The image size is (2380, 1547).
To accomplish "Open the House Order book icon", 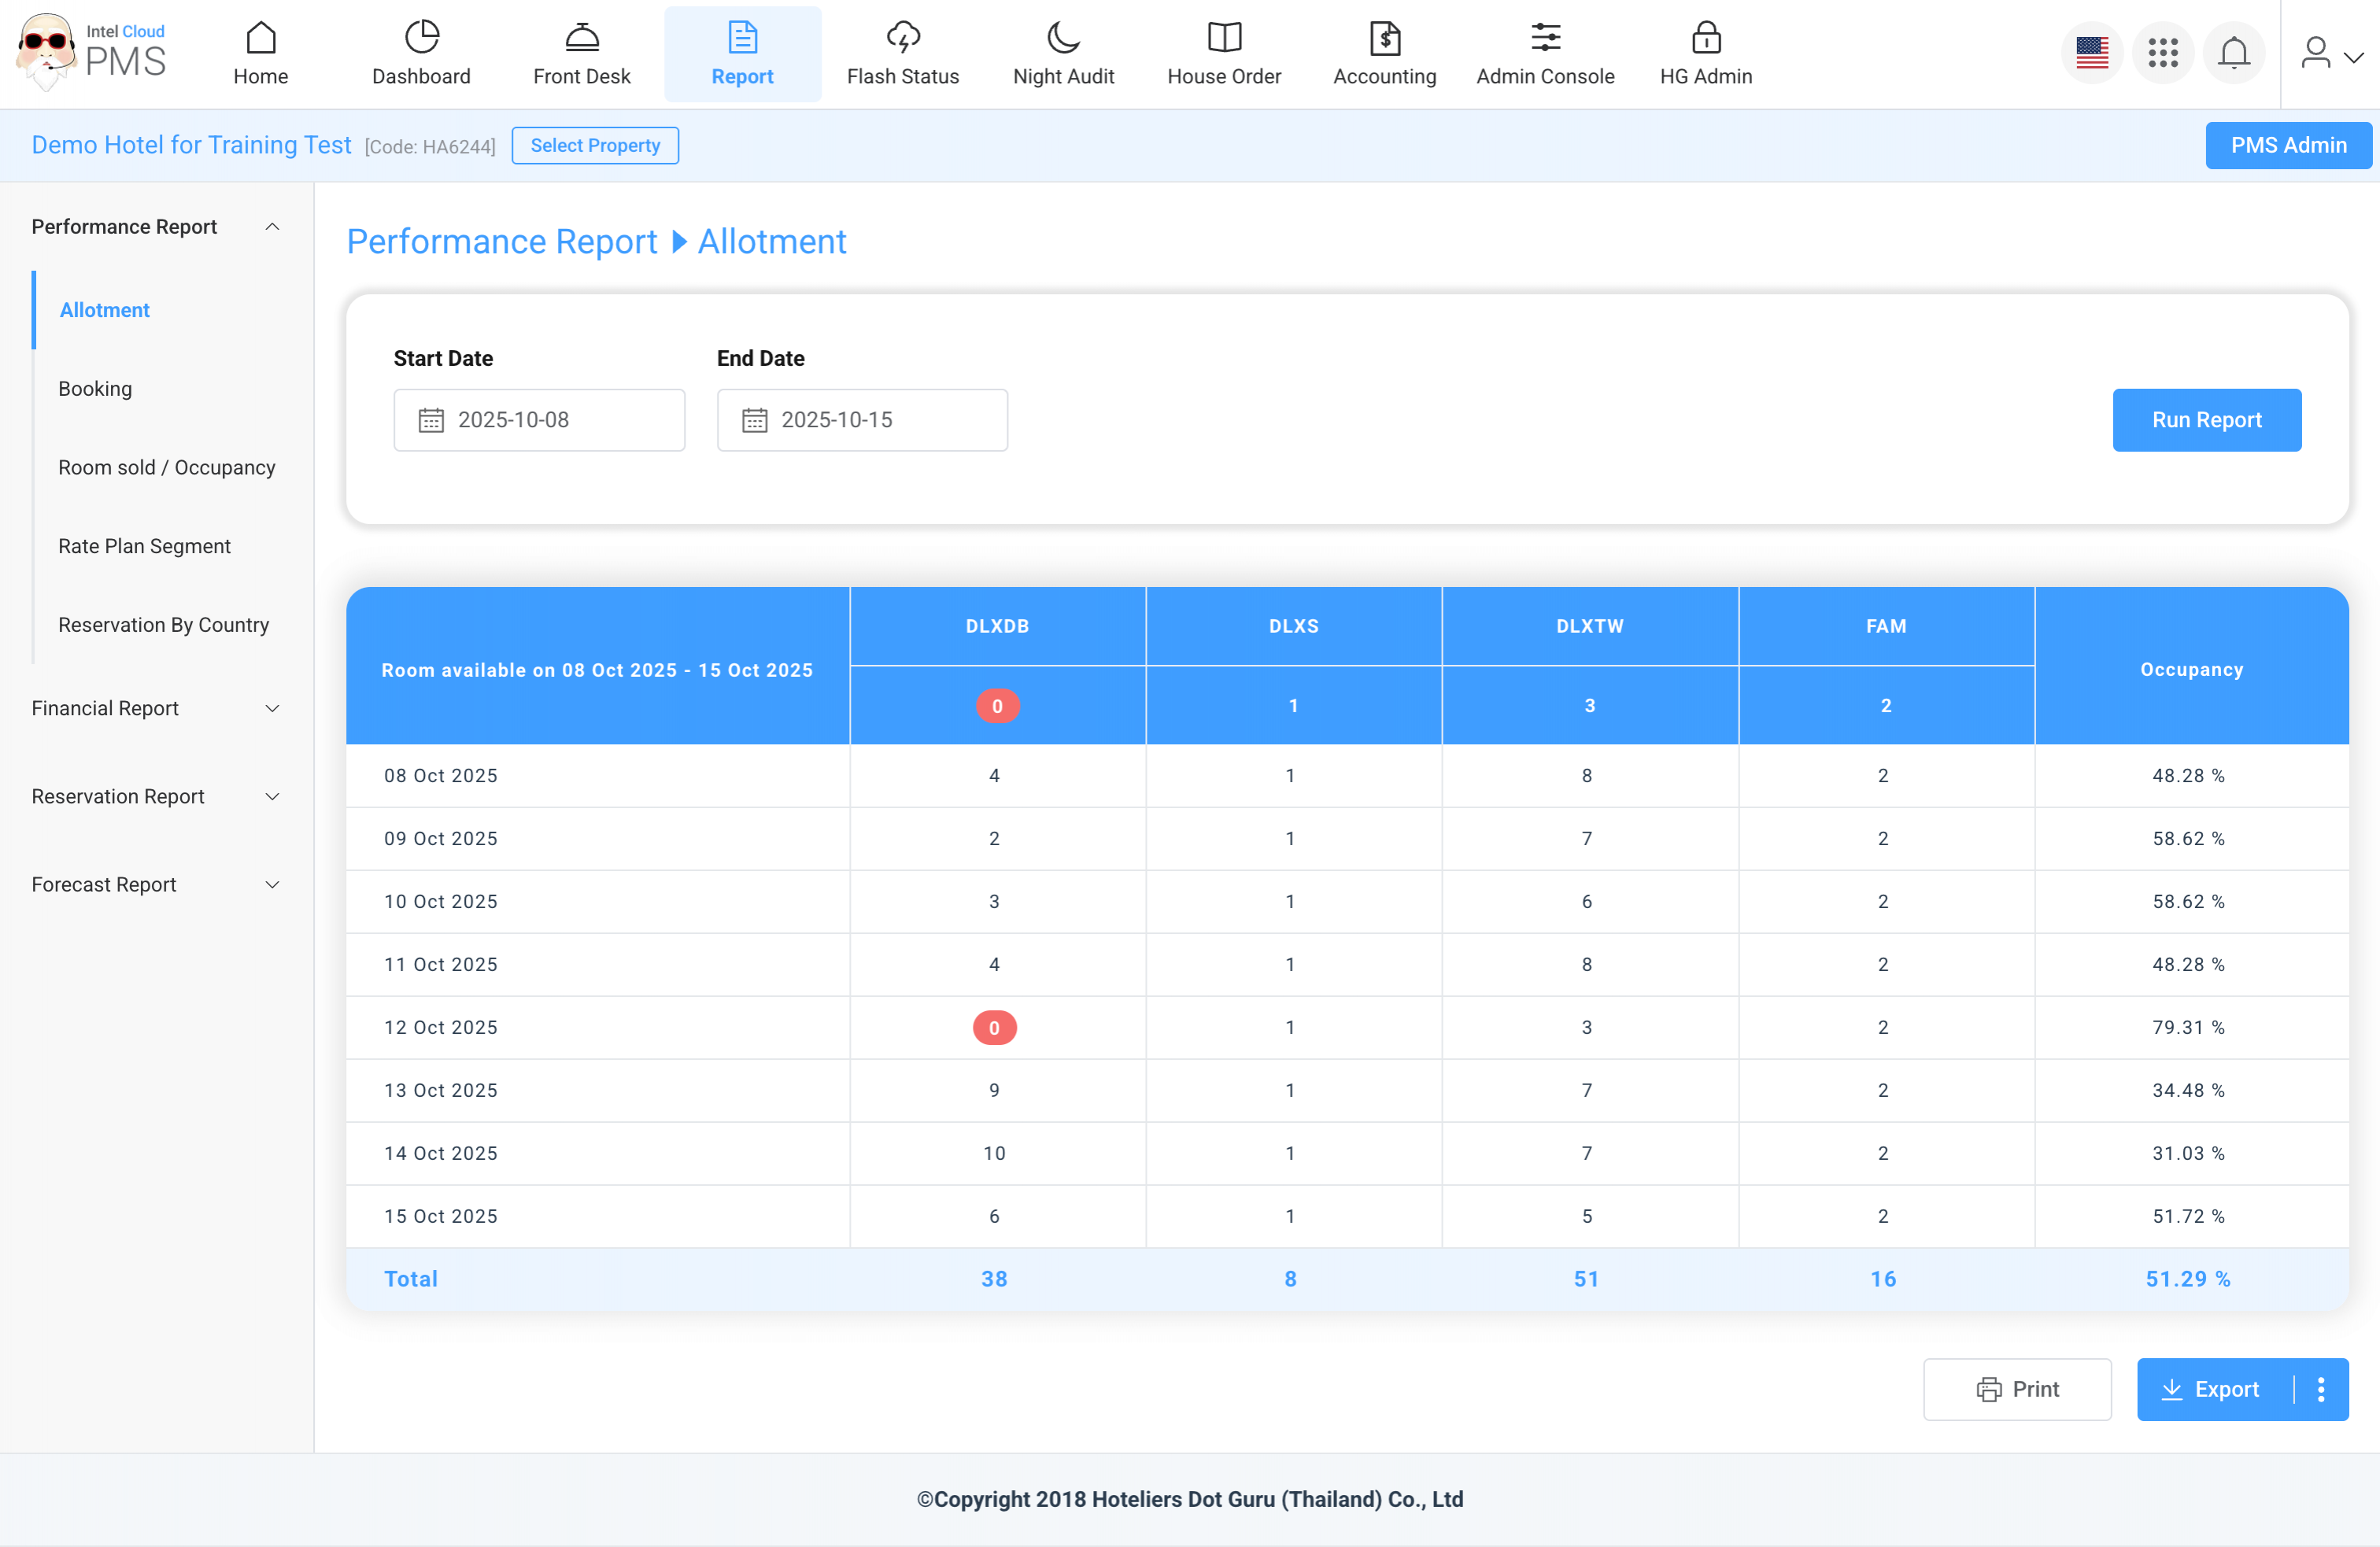I will (x=1223, y=38).
